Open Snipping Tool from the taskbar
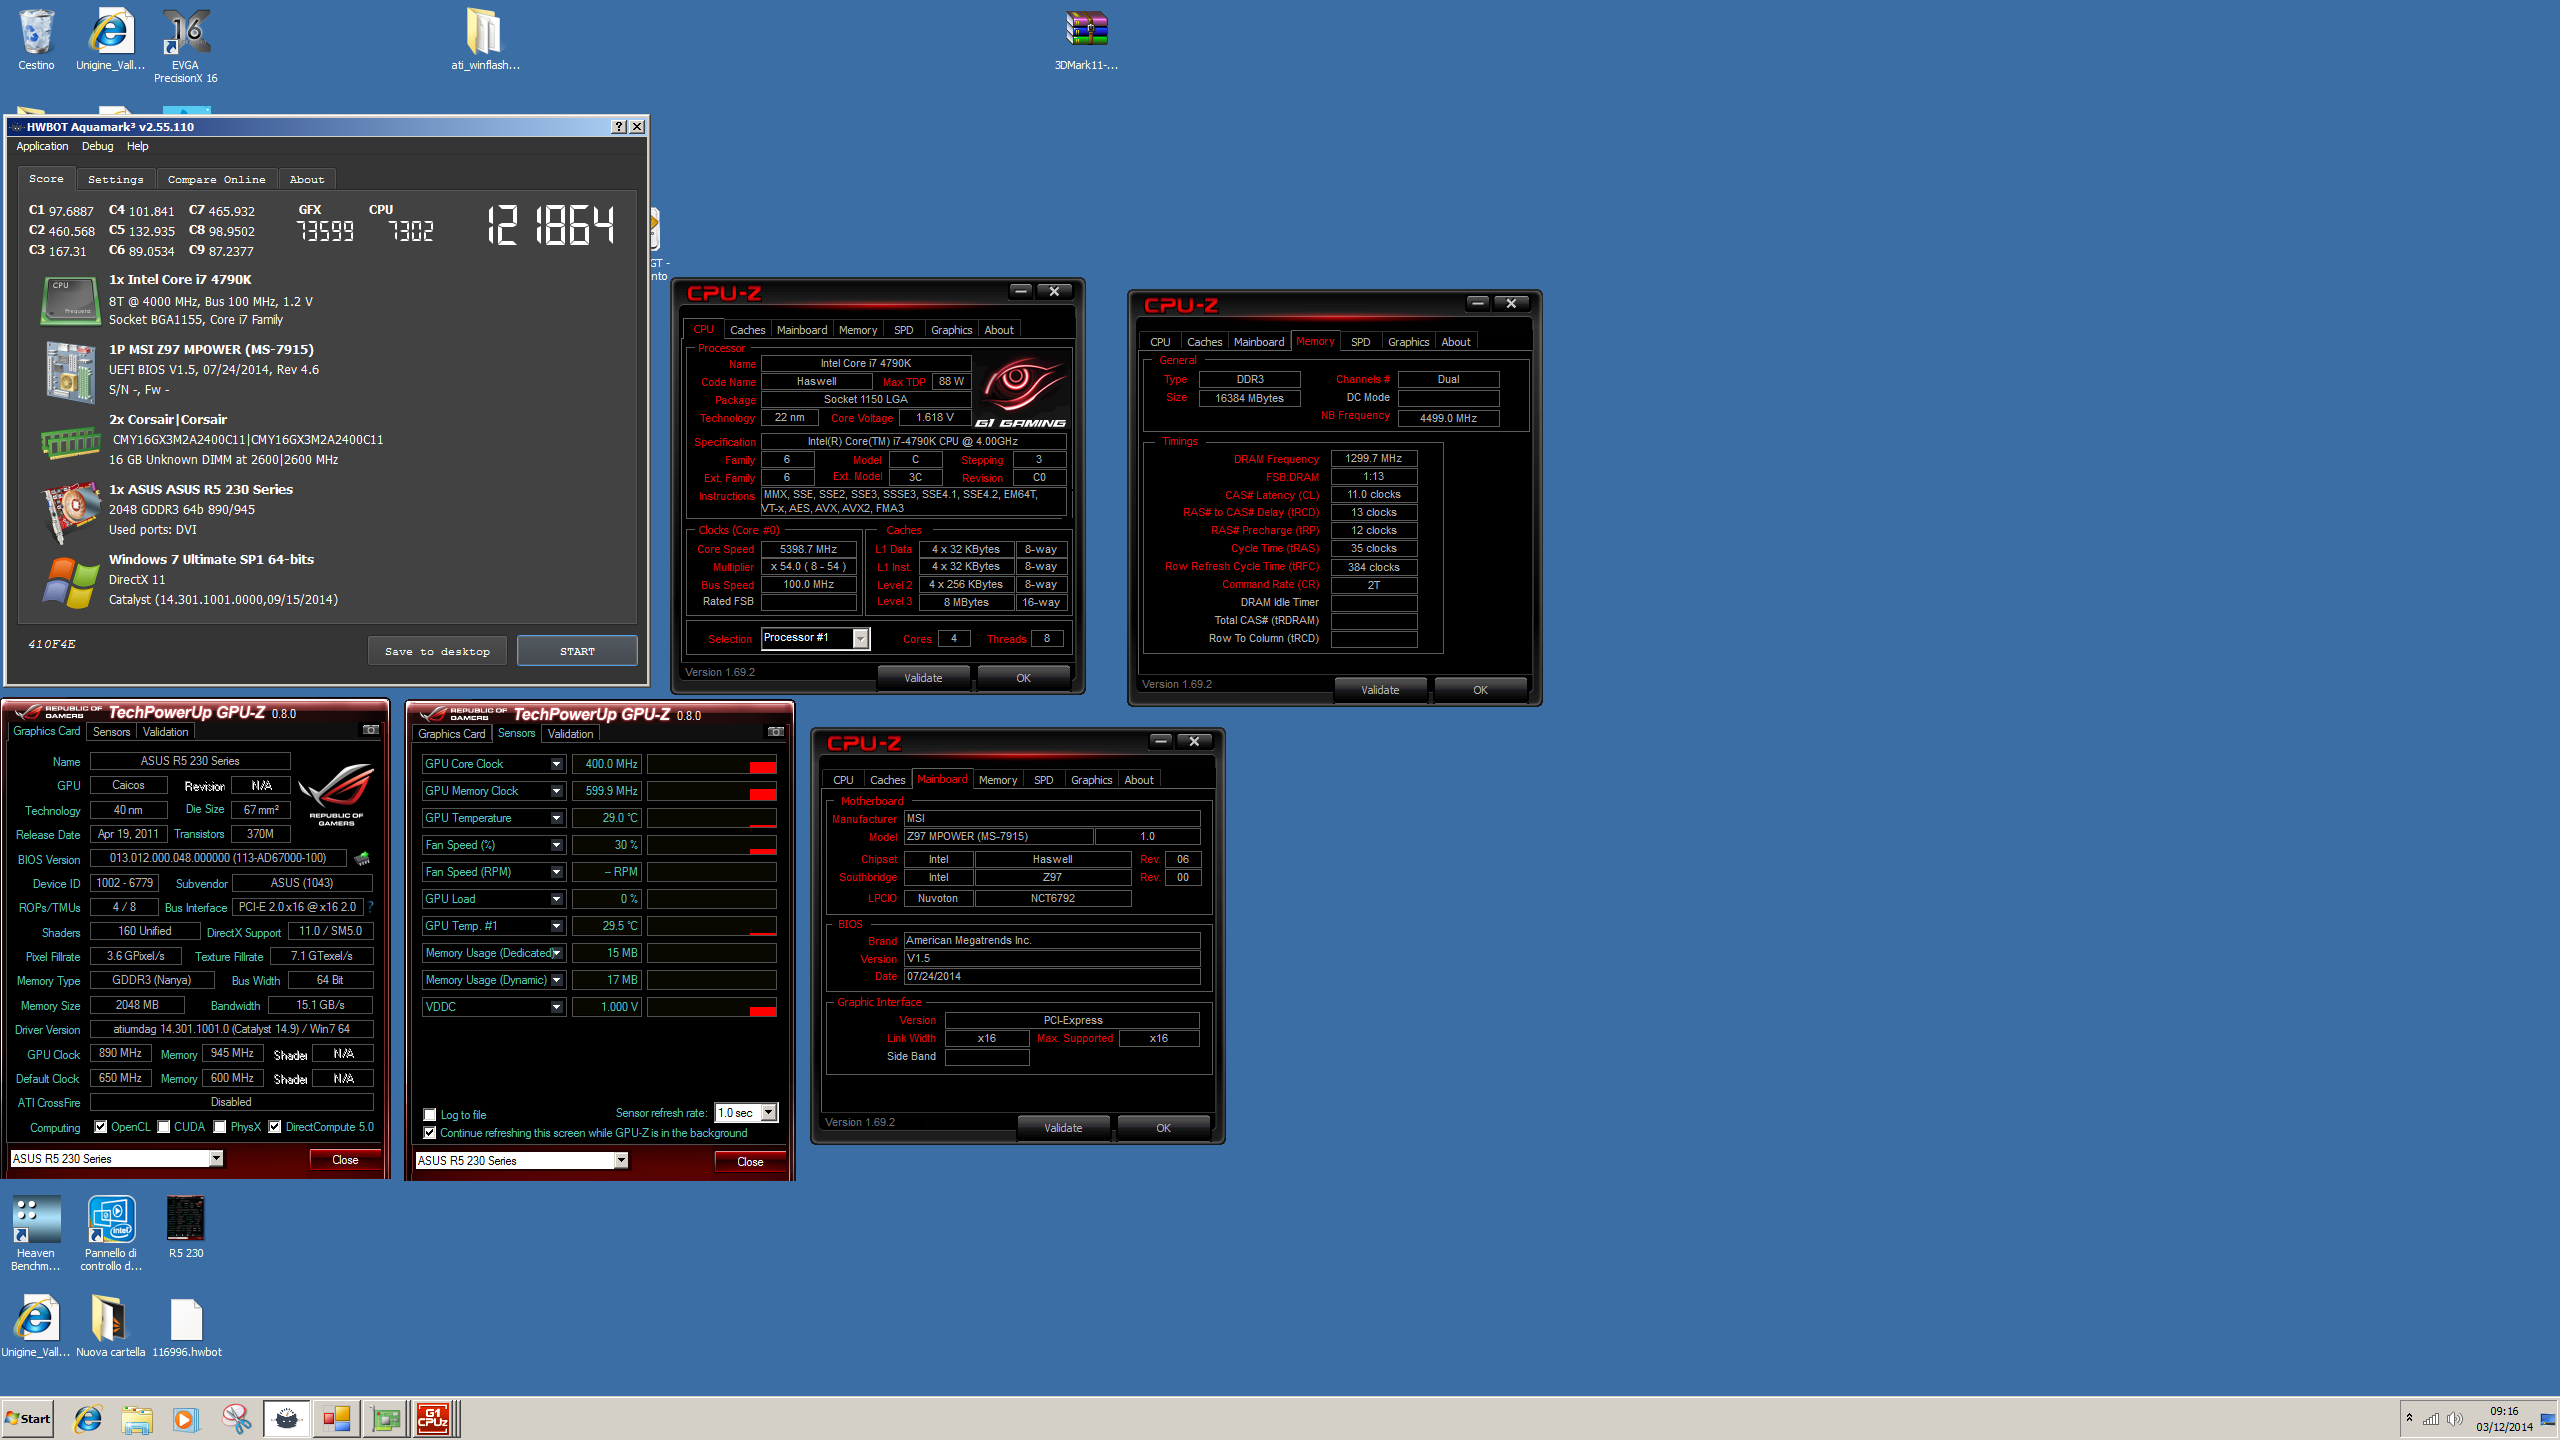The height and width of the screenshot is (1440, 2560). coord(236,1418)
